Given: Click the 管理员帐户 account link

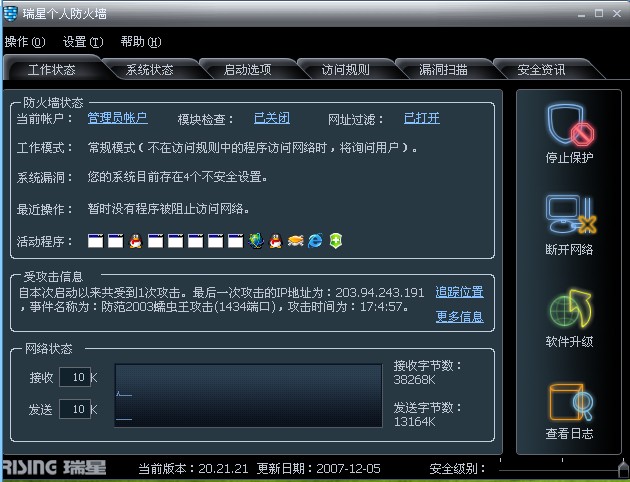Looking at the screenshot, I should [x=118, y=118].
